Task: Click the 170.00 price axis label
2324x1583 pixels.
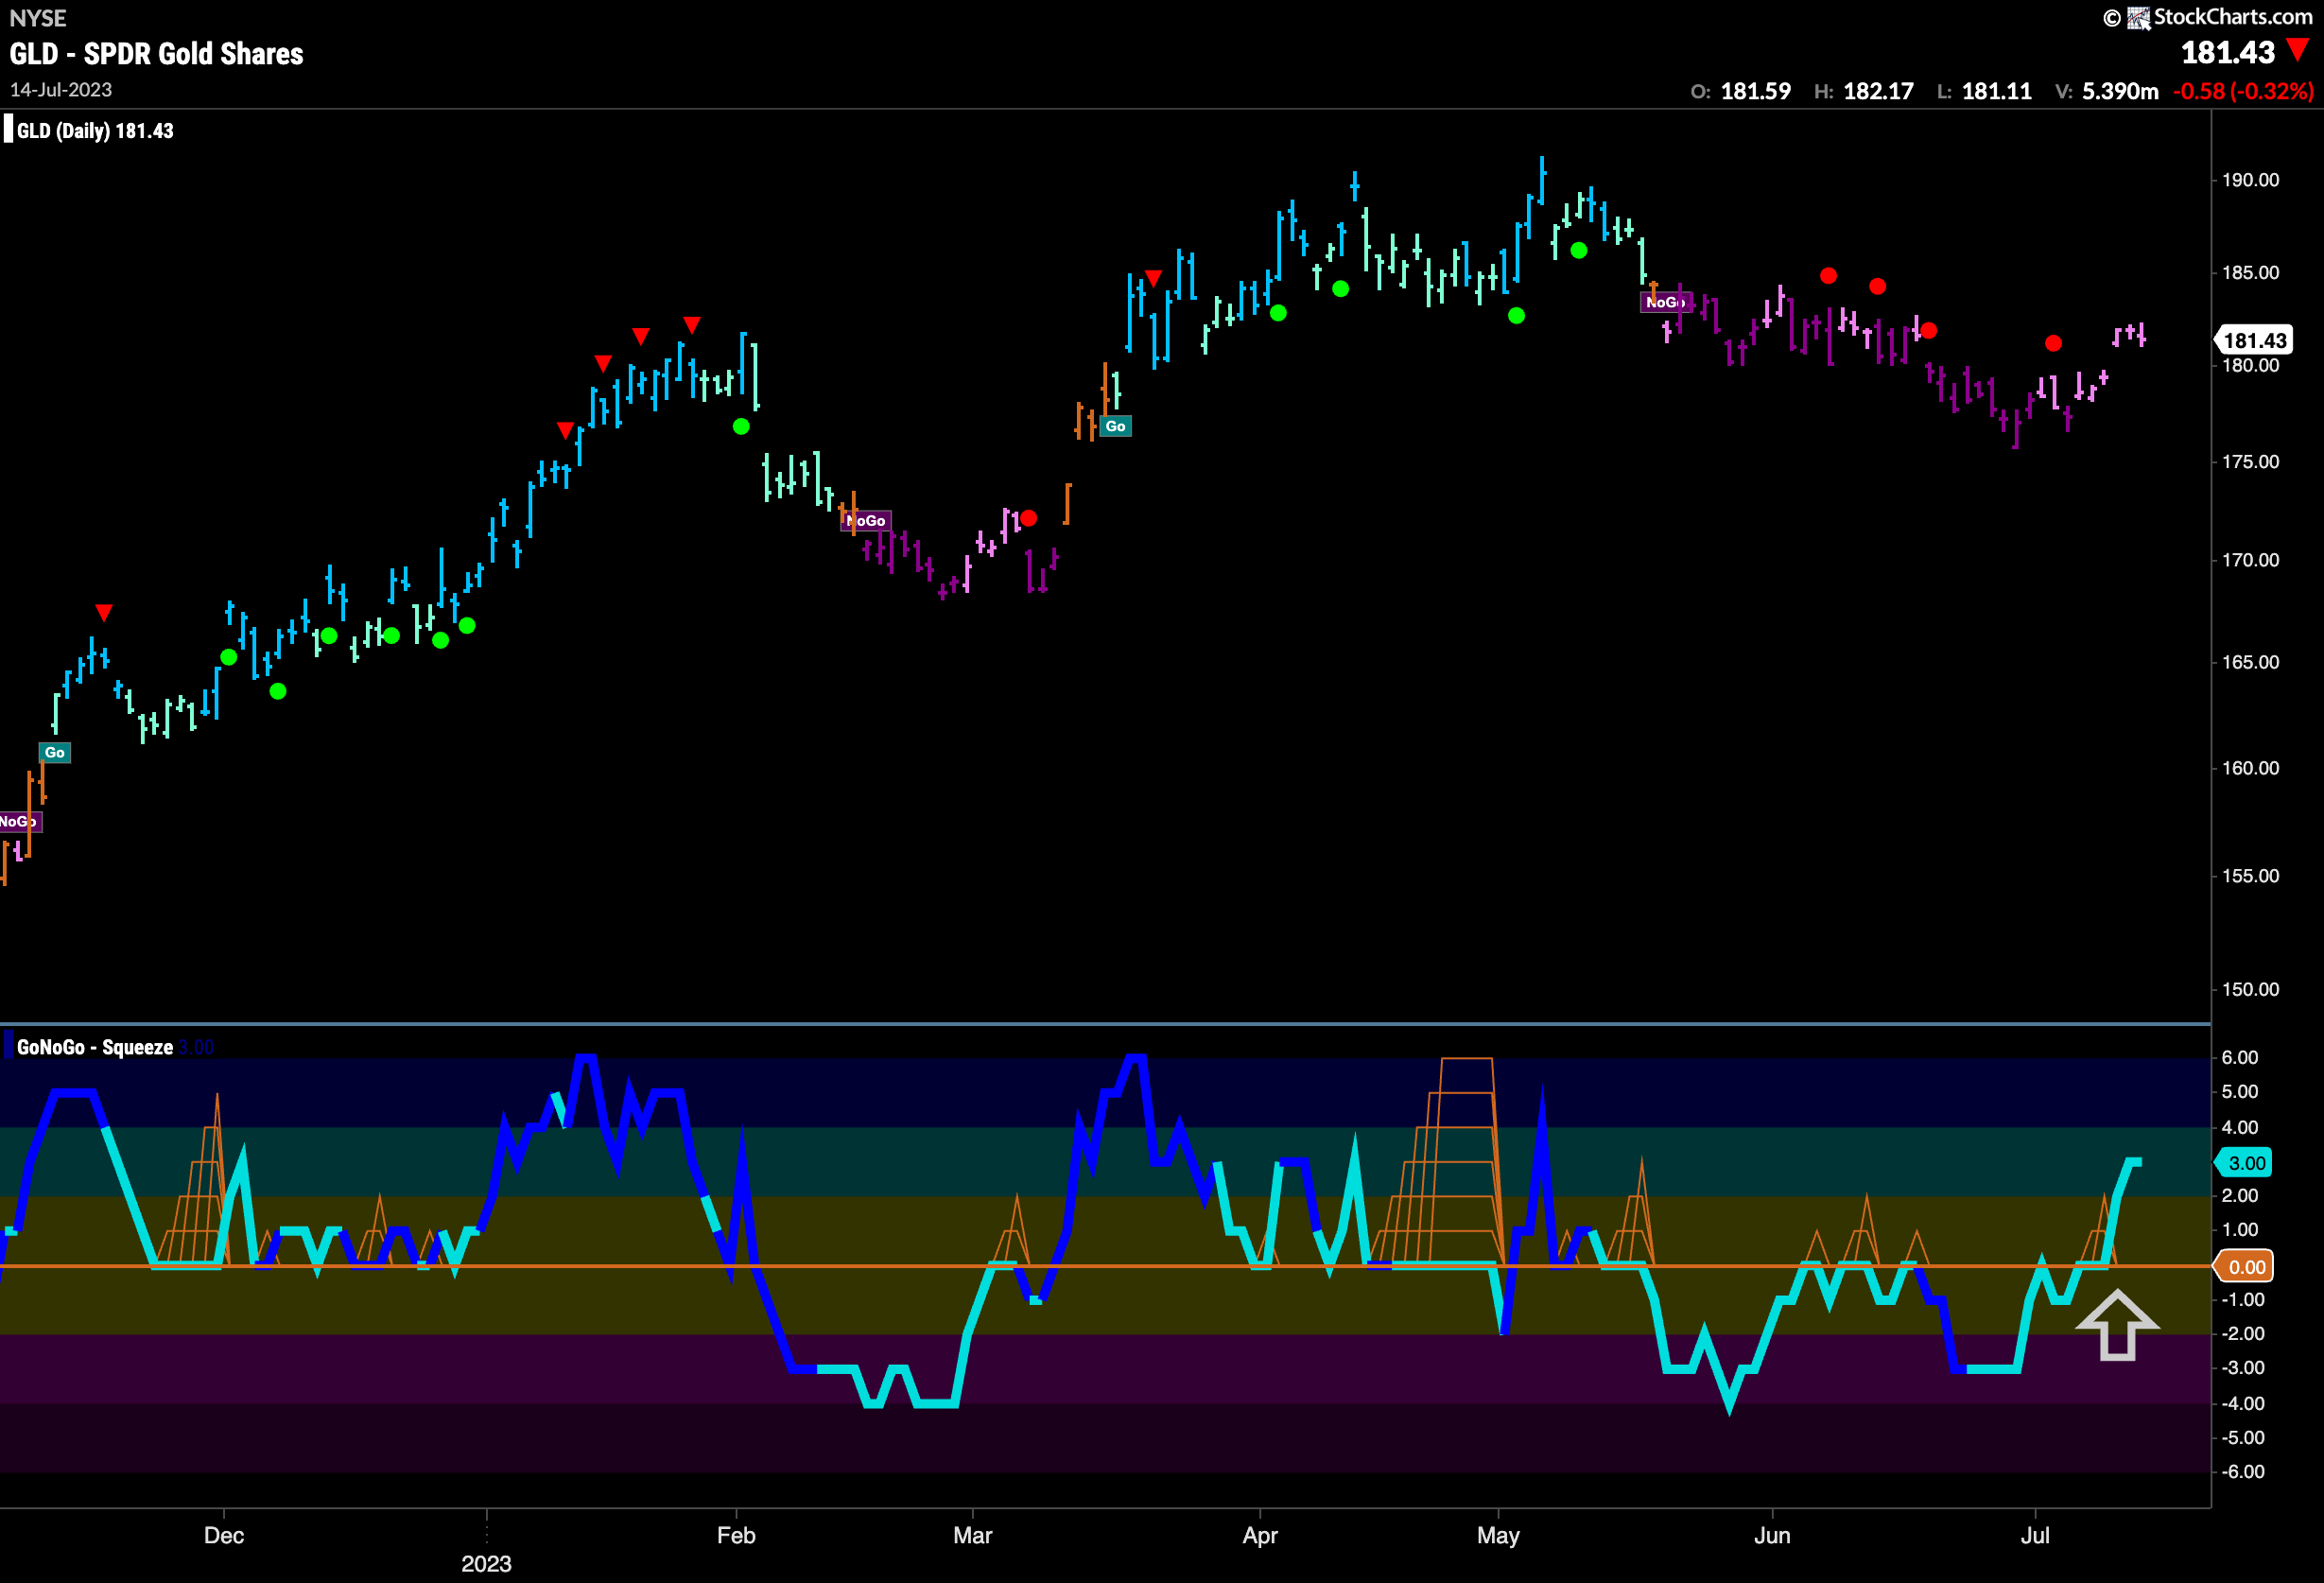Action: (2251, 560)
